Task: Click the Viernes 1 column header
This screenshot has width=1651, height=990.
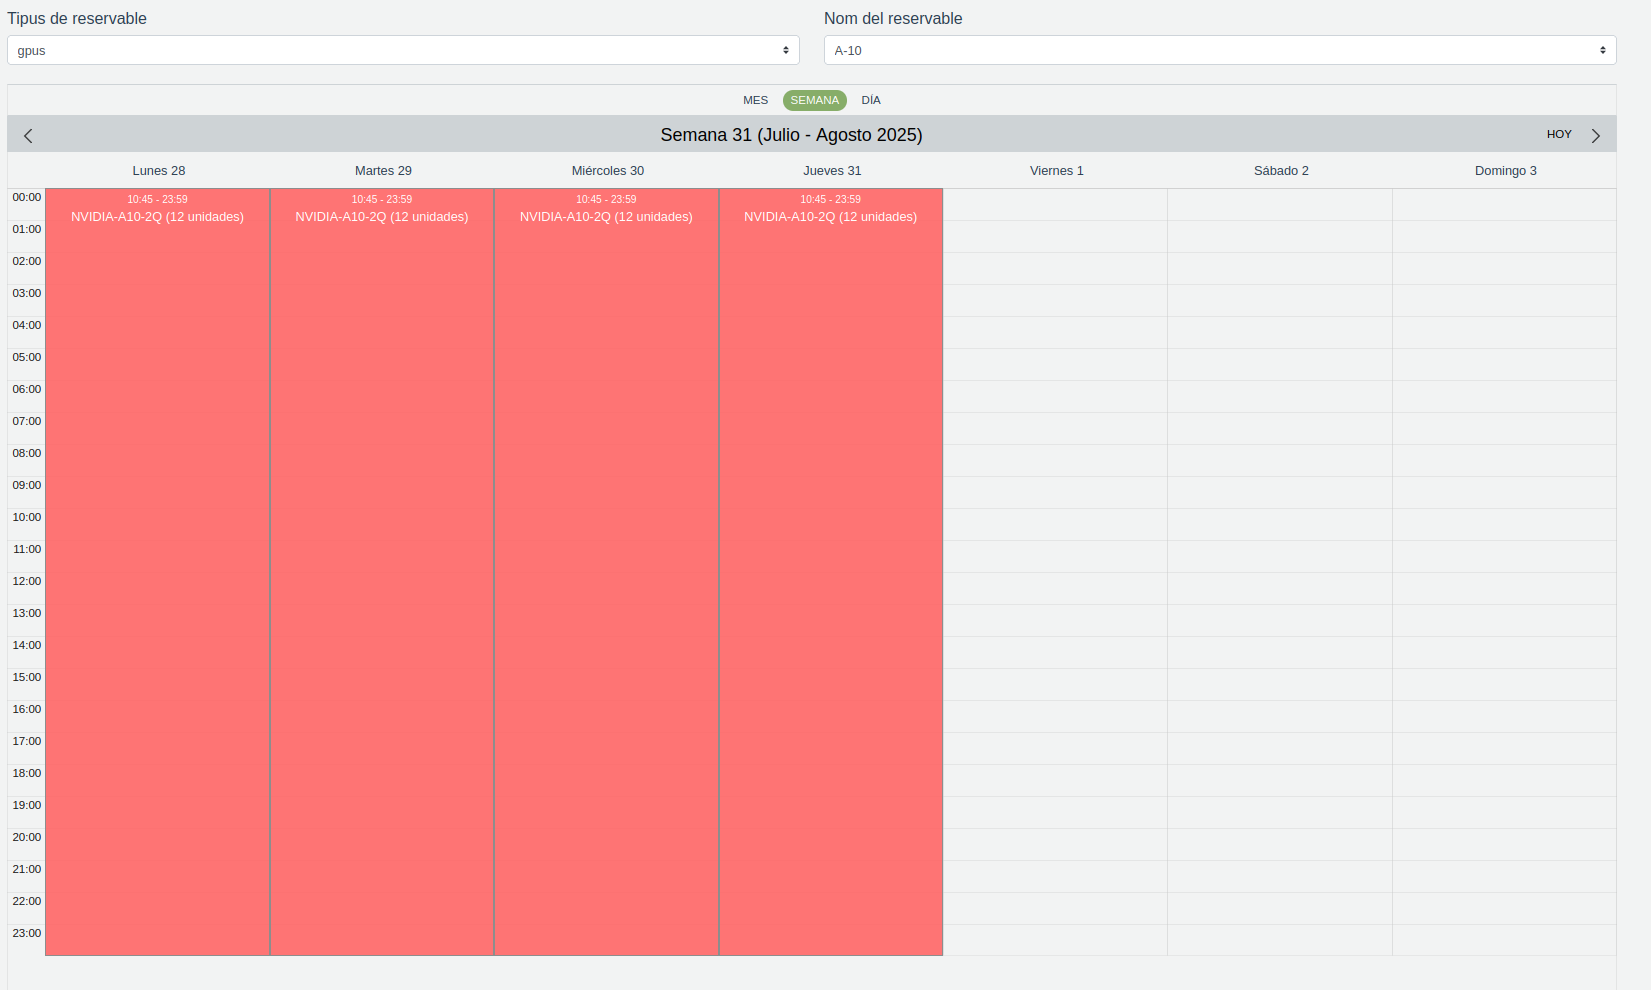Action: [1056, 171]
